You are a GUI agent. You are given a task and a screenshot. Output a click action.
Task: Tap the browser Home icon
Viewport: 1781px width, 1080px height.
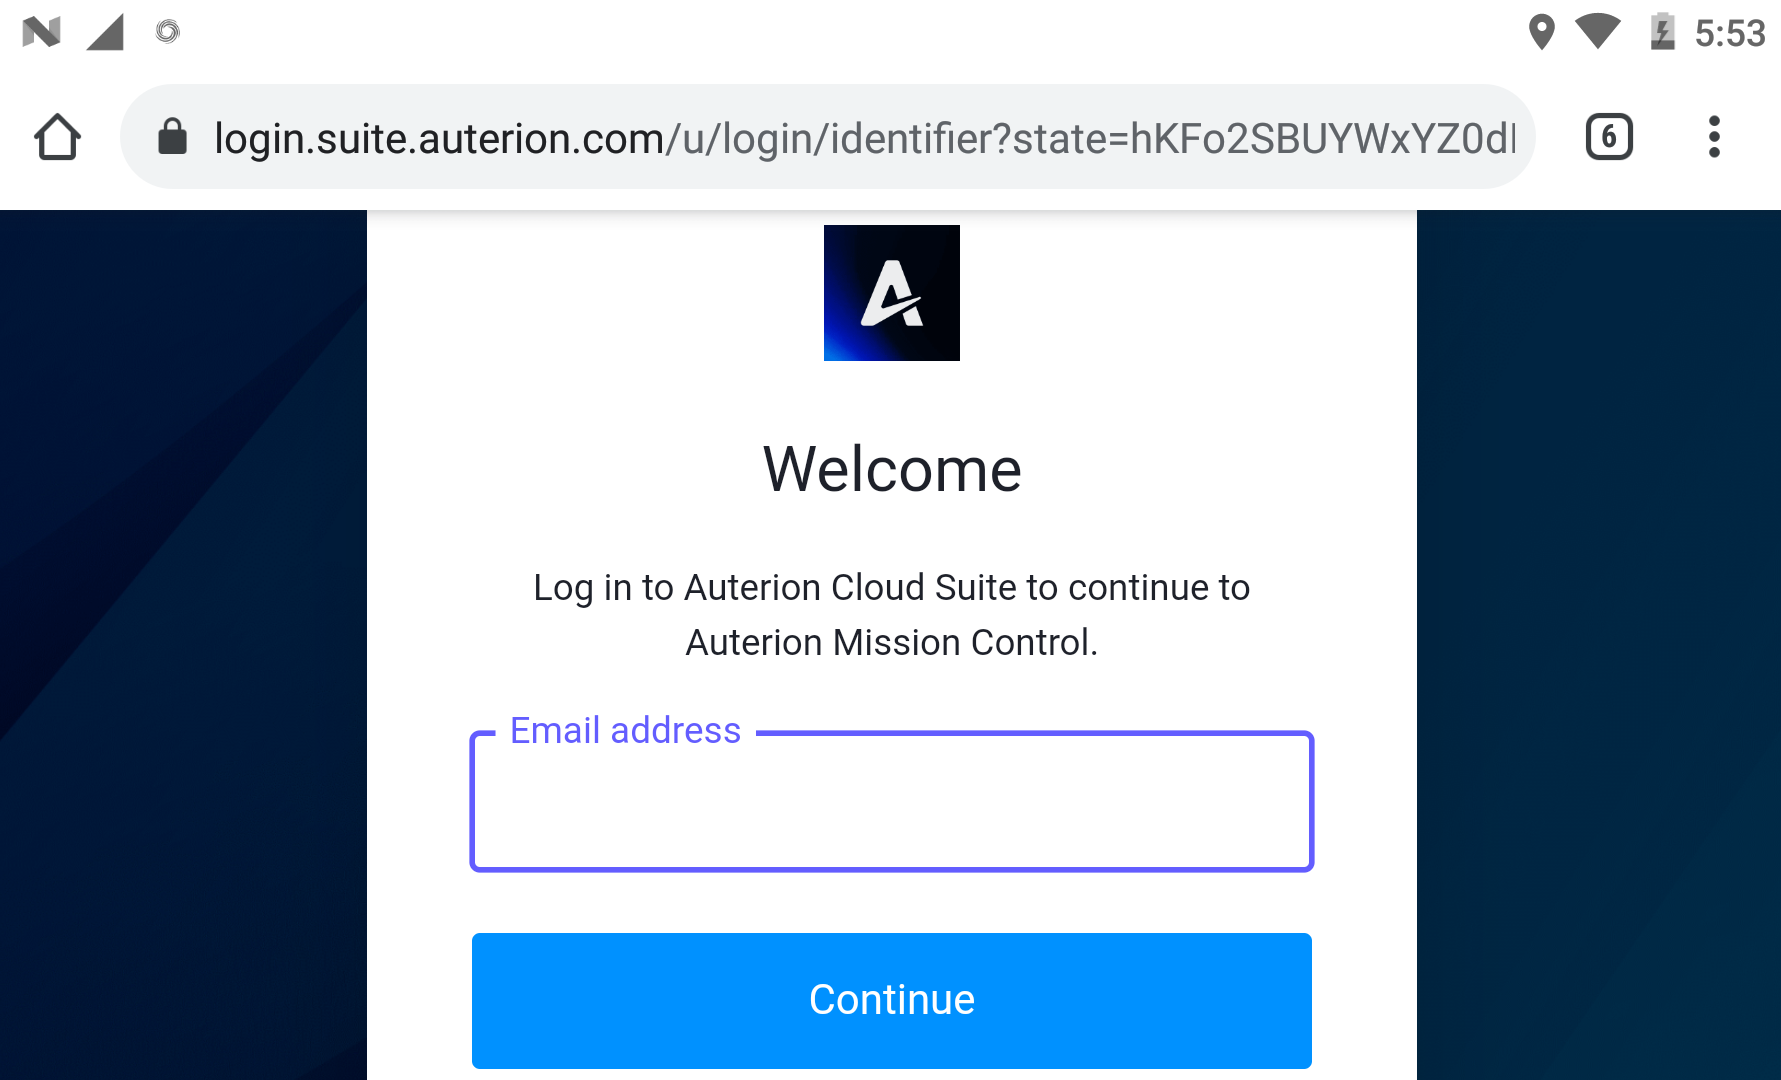[x=57, y=137]
